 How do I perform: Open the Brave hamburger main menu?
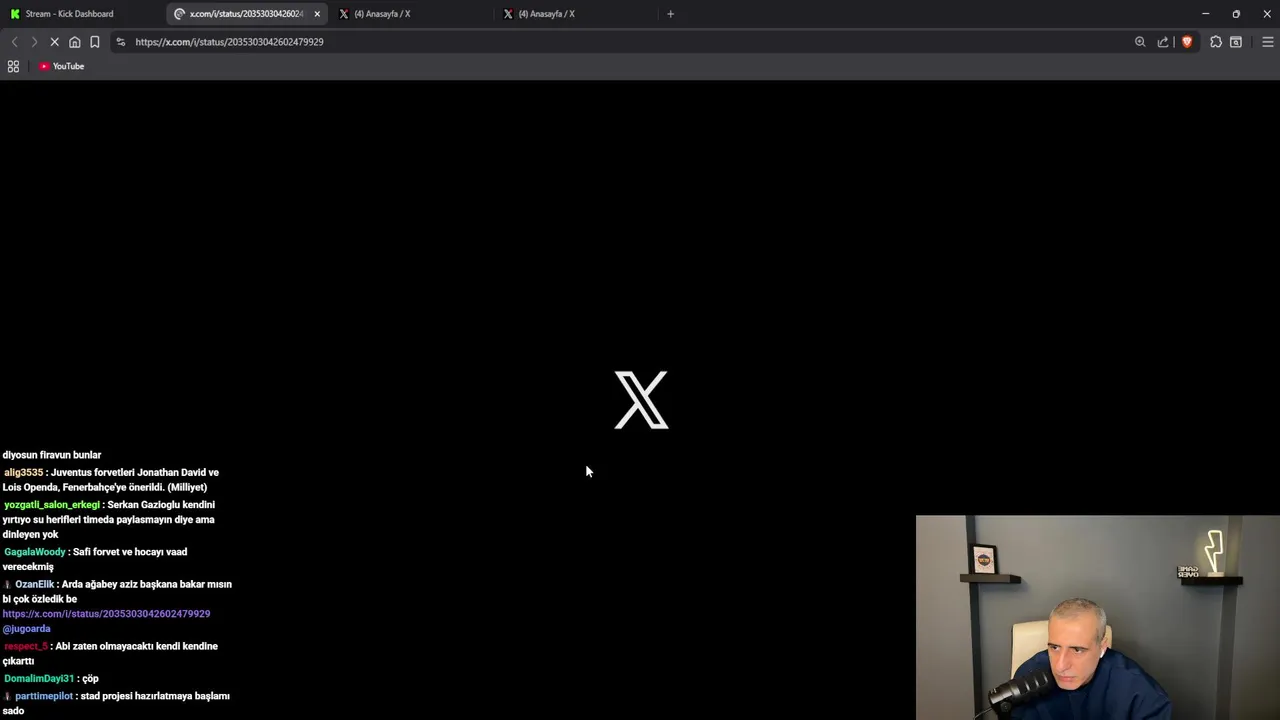point(1267,42)
